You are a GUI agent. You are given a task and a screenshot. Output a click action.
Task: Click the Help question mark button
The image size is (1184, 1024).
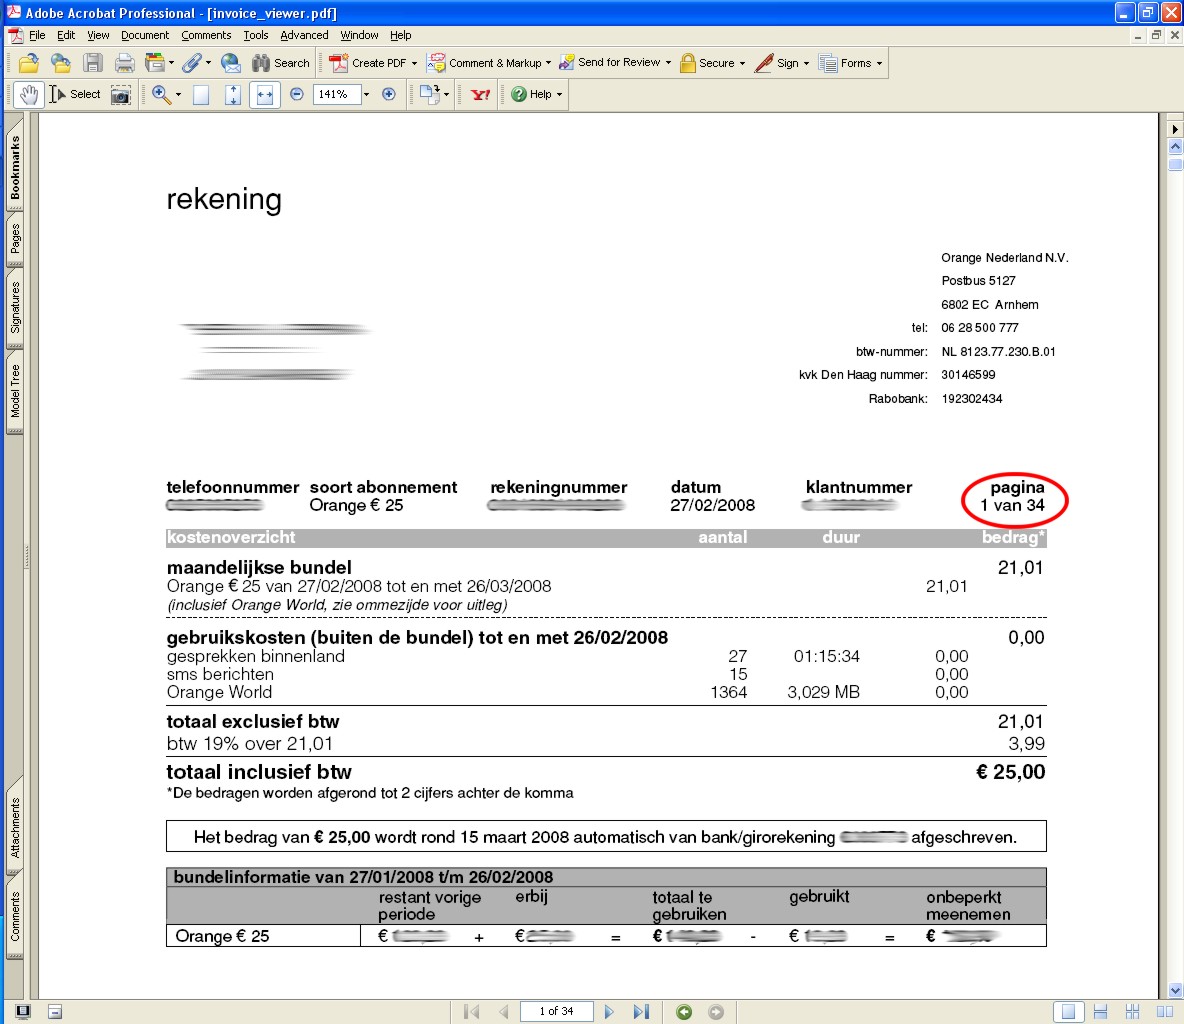532,94
